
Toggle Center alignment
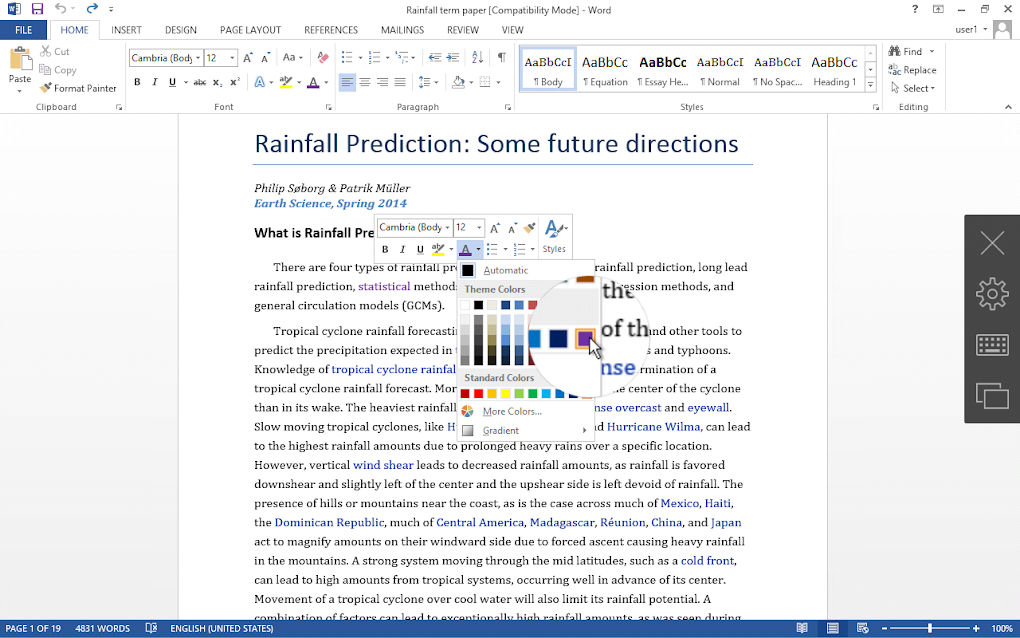[365, 82]
